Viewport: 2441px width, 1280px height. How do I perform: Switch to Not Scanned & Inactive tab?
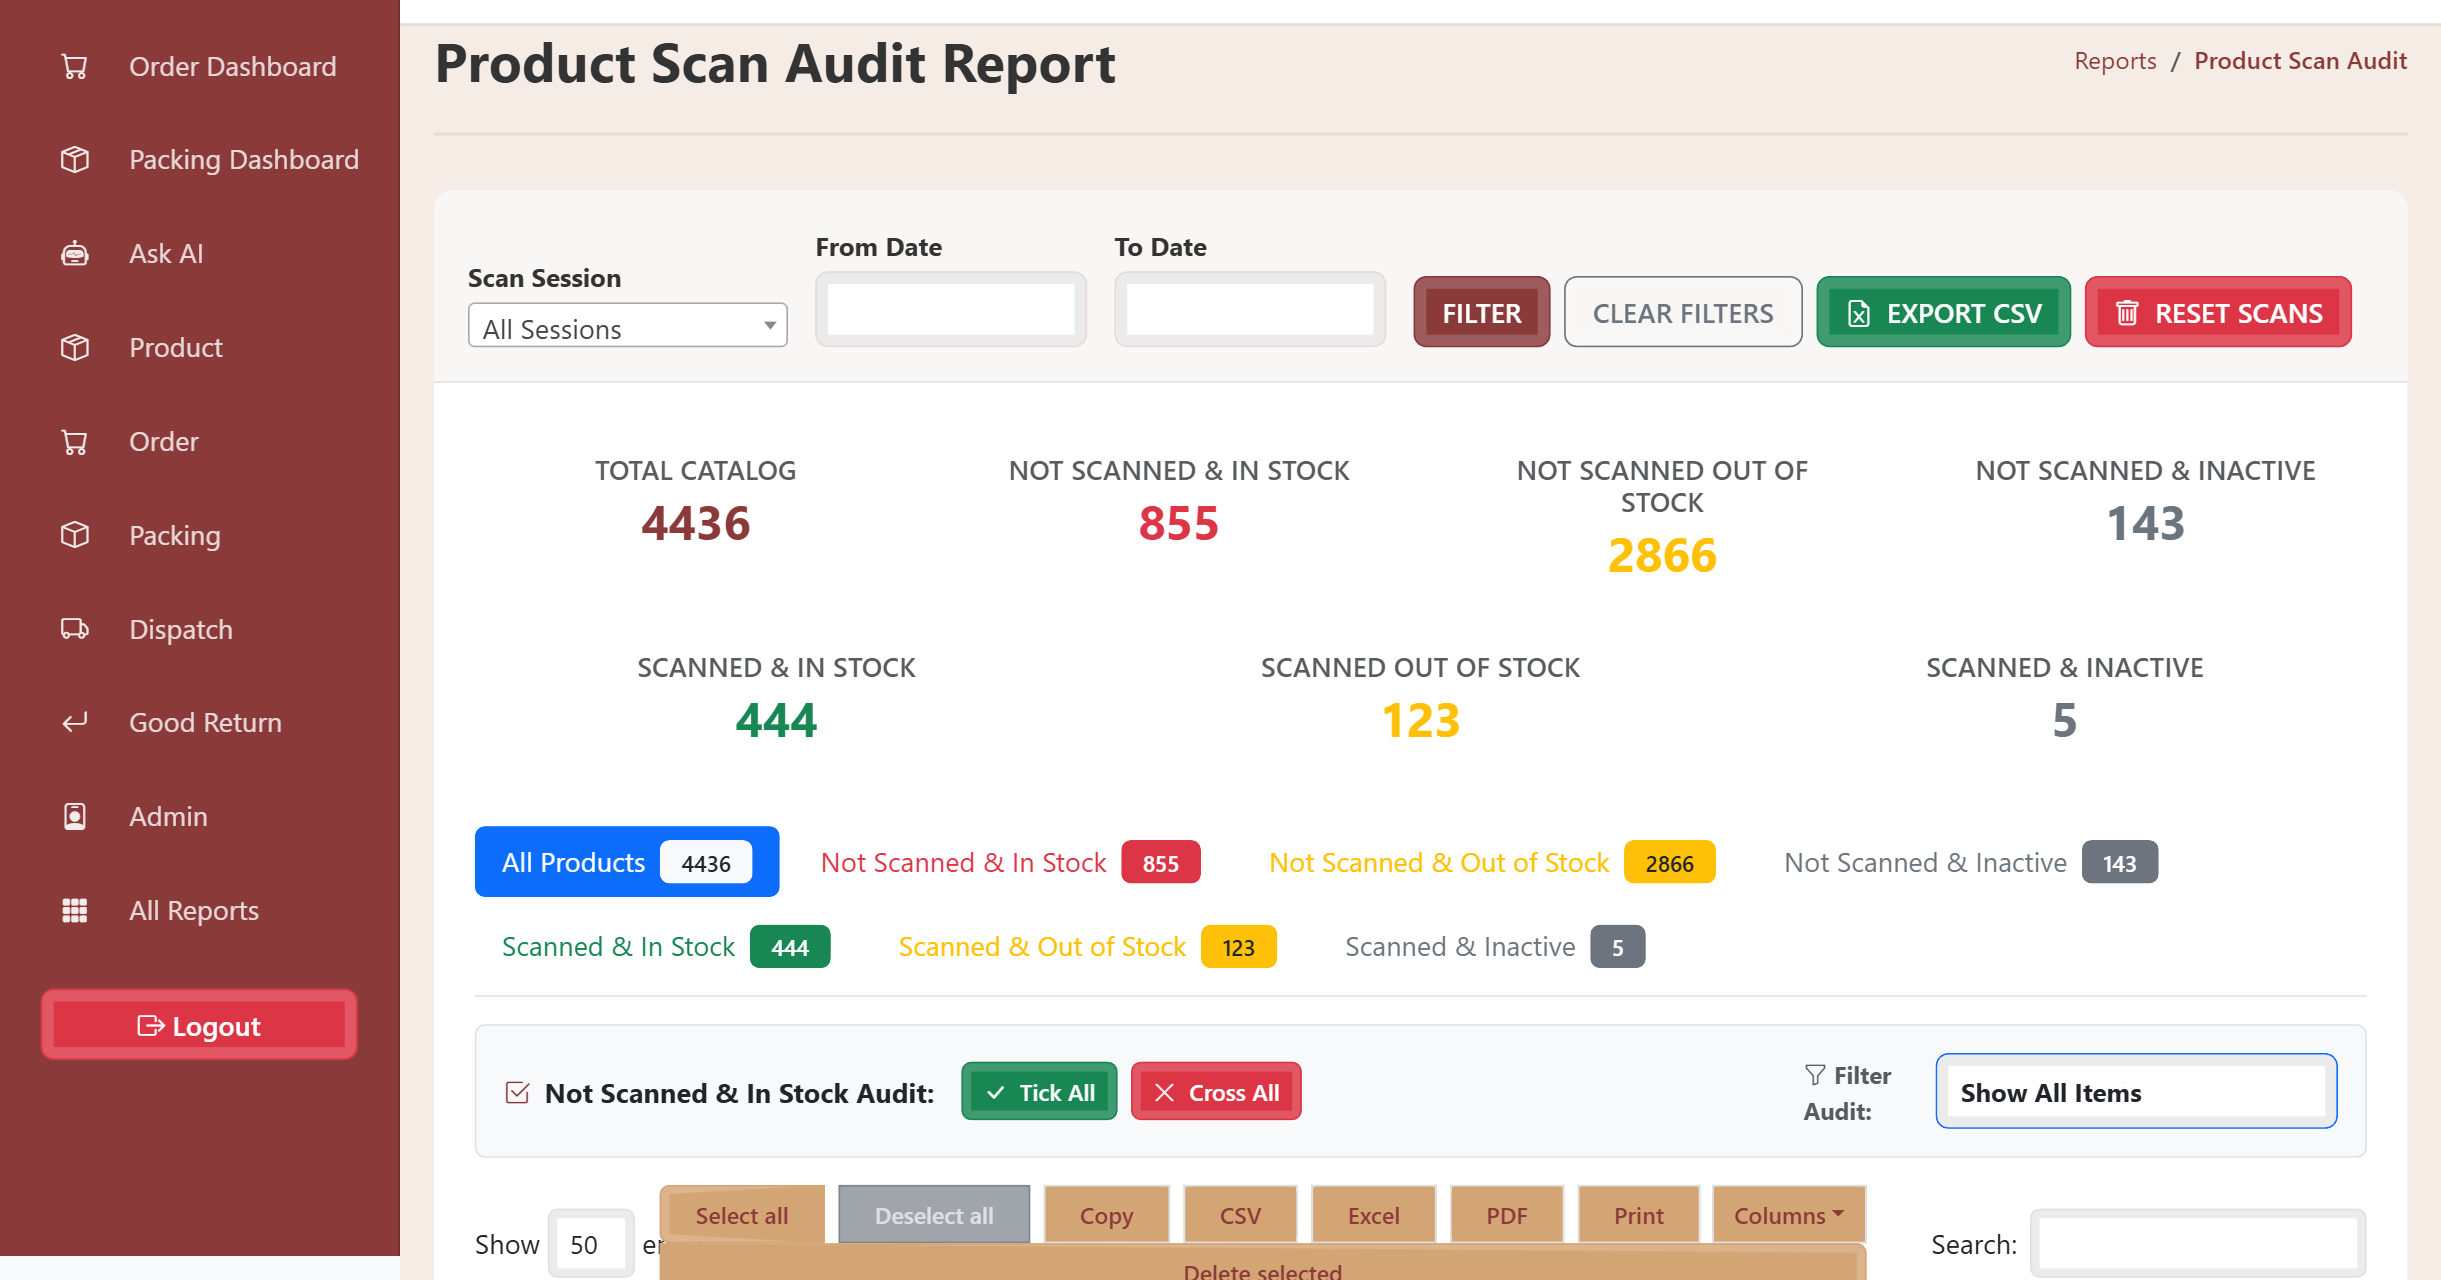coord(1971,862)
